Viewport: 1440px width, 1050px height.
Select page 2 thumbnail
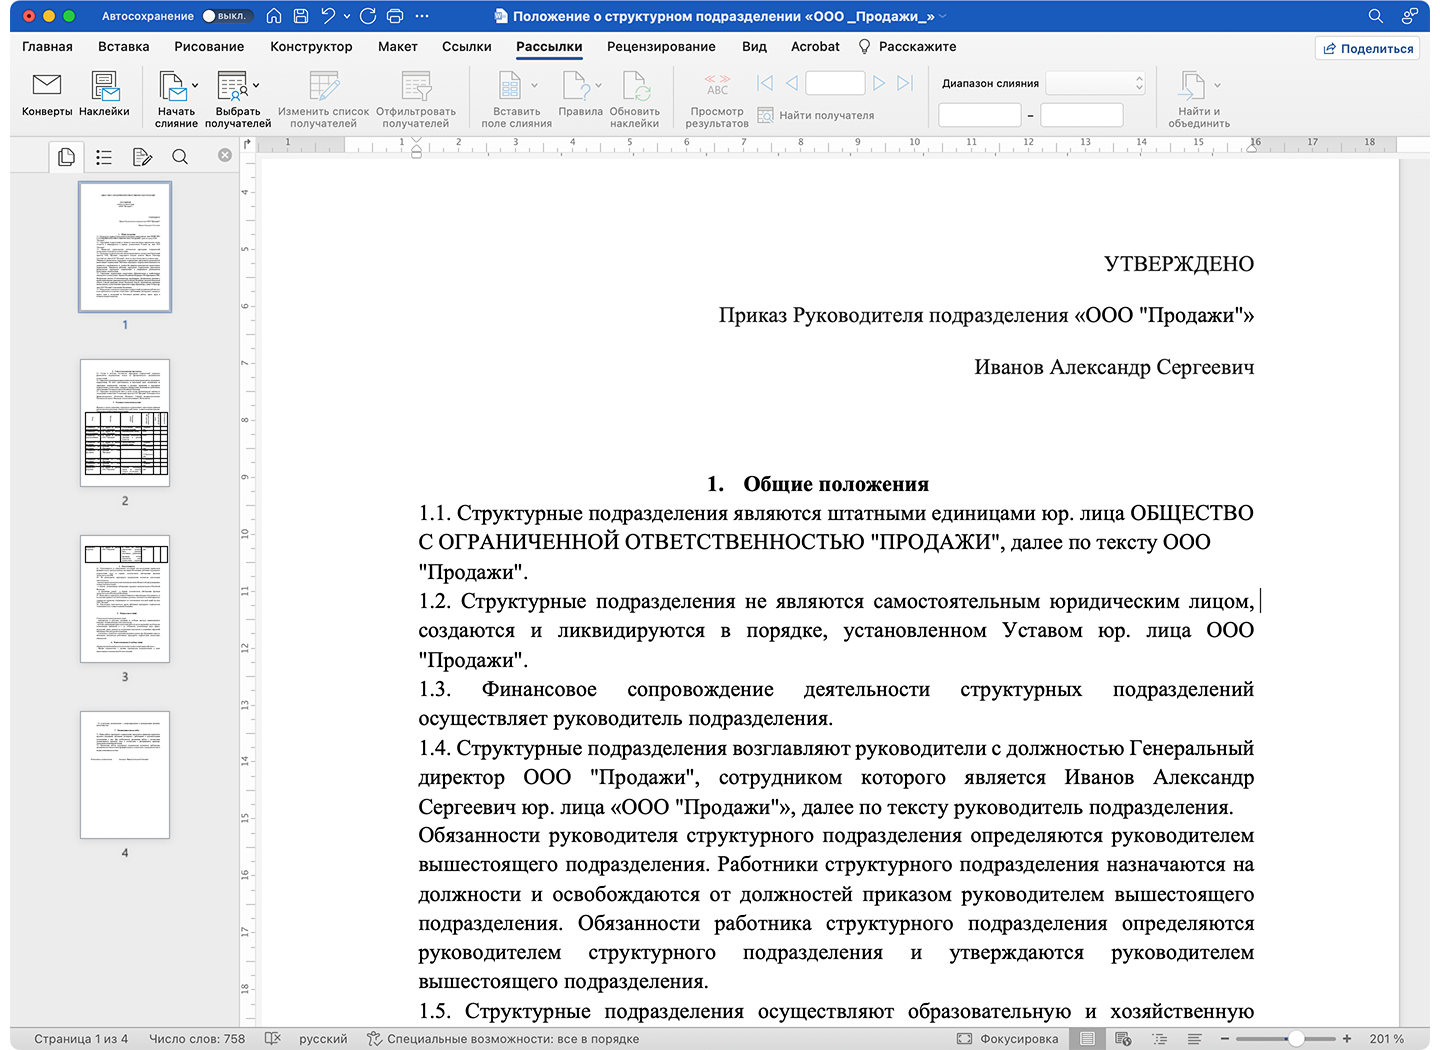click(x=125, y=423)
